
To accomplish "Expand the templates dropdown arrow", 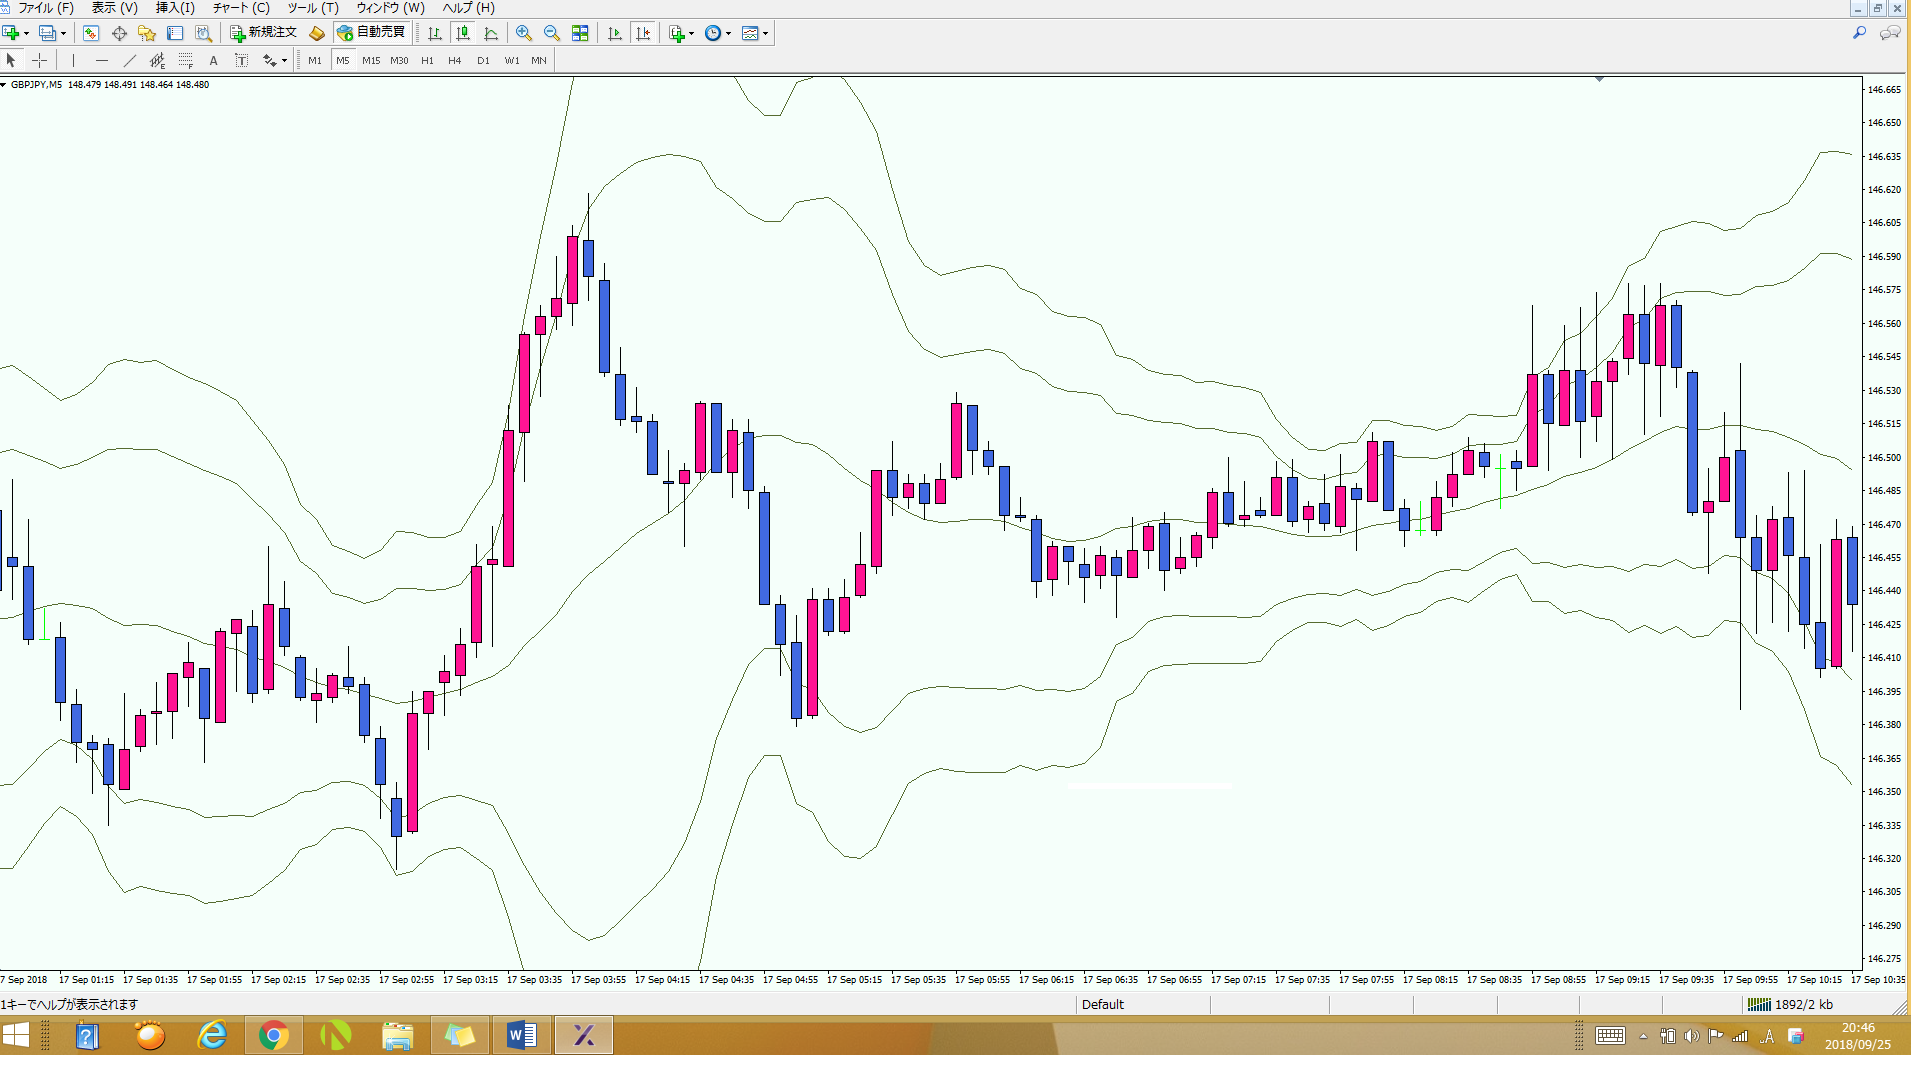I will tap(766, 33).
